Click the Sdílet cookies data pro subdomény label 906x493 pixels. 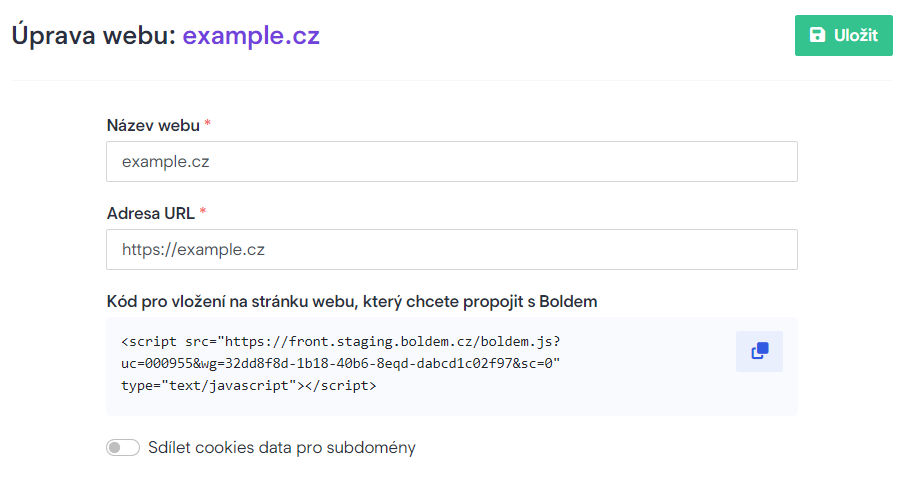point(282,447)
